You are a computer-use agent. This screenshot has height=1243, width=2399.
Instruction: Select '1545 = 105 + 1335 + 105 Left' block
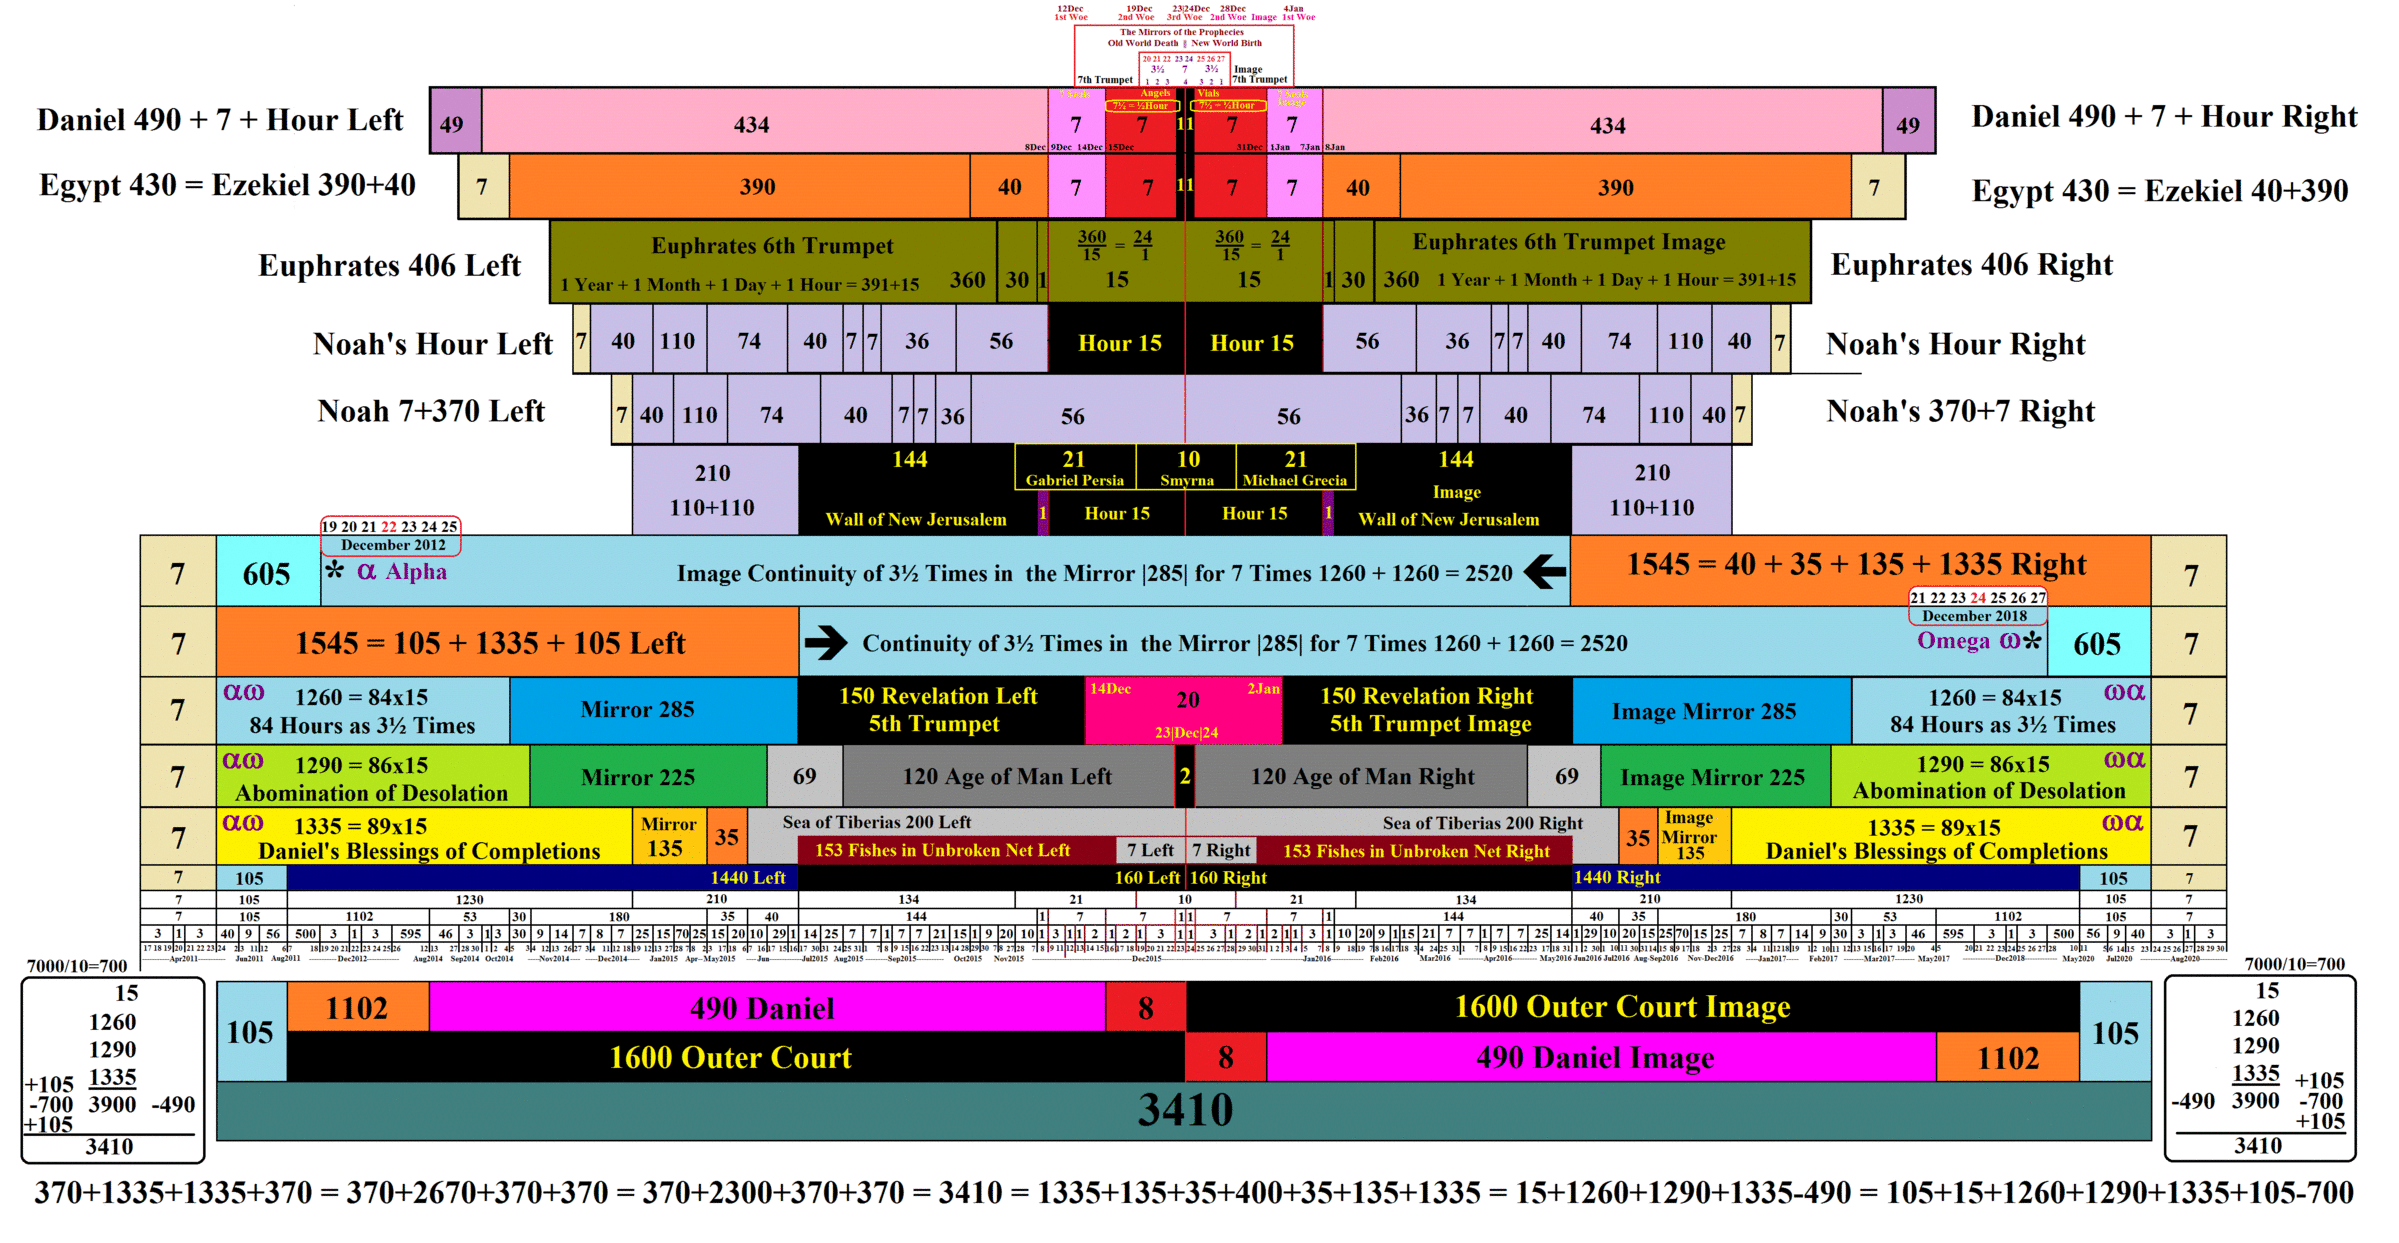508,642
